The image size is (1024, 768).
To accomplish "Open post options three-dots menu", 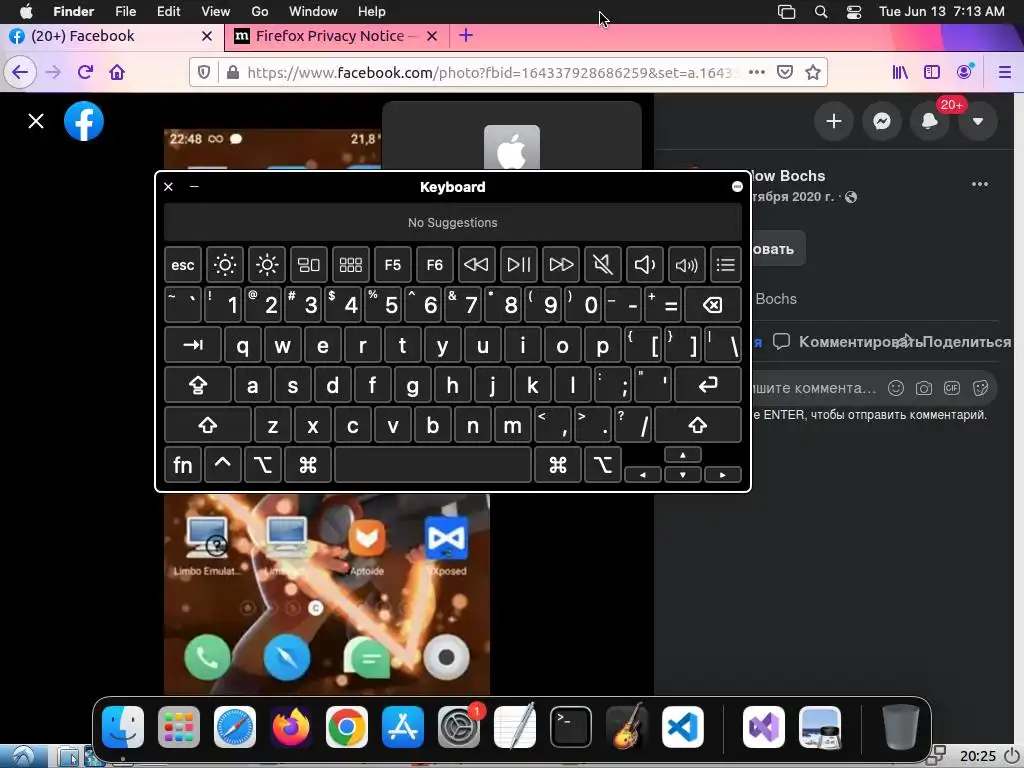I will point(980,184).
